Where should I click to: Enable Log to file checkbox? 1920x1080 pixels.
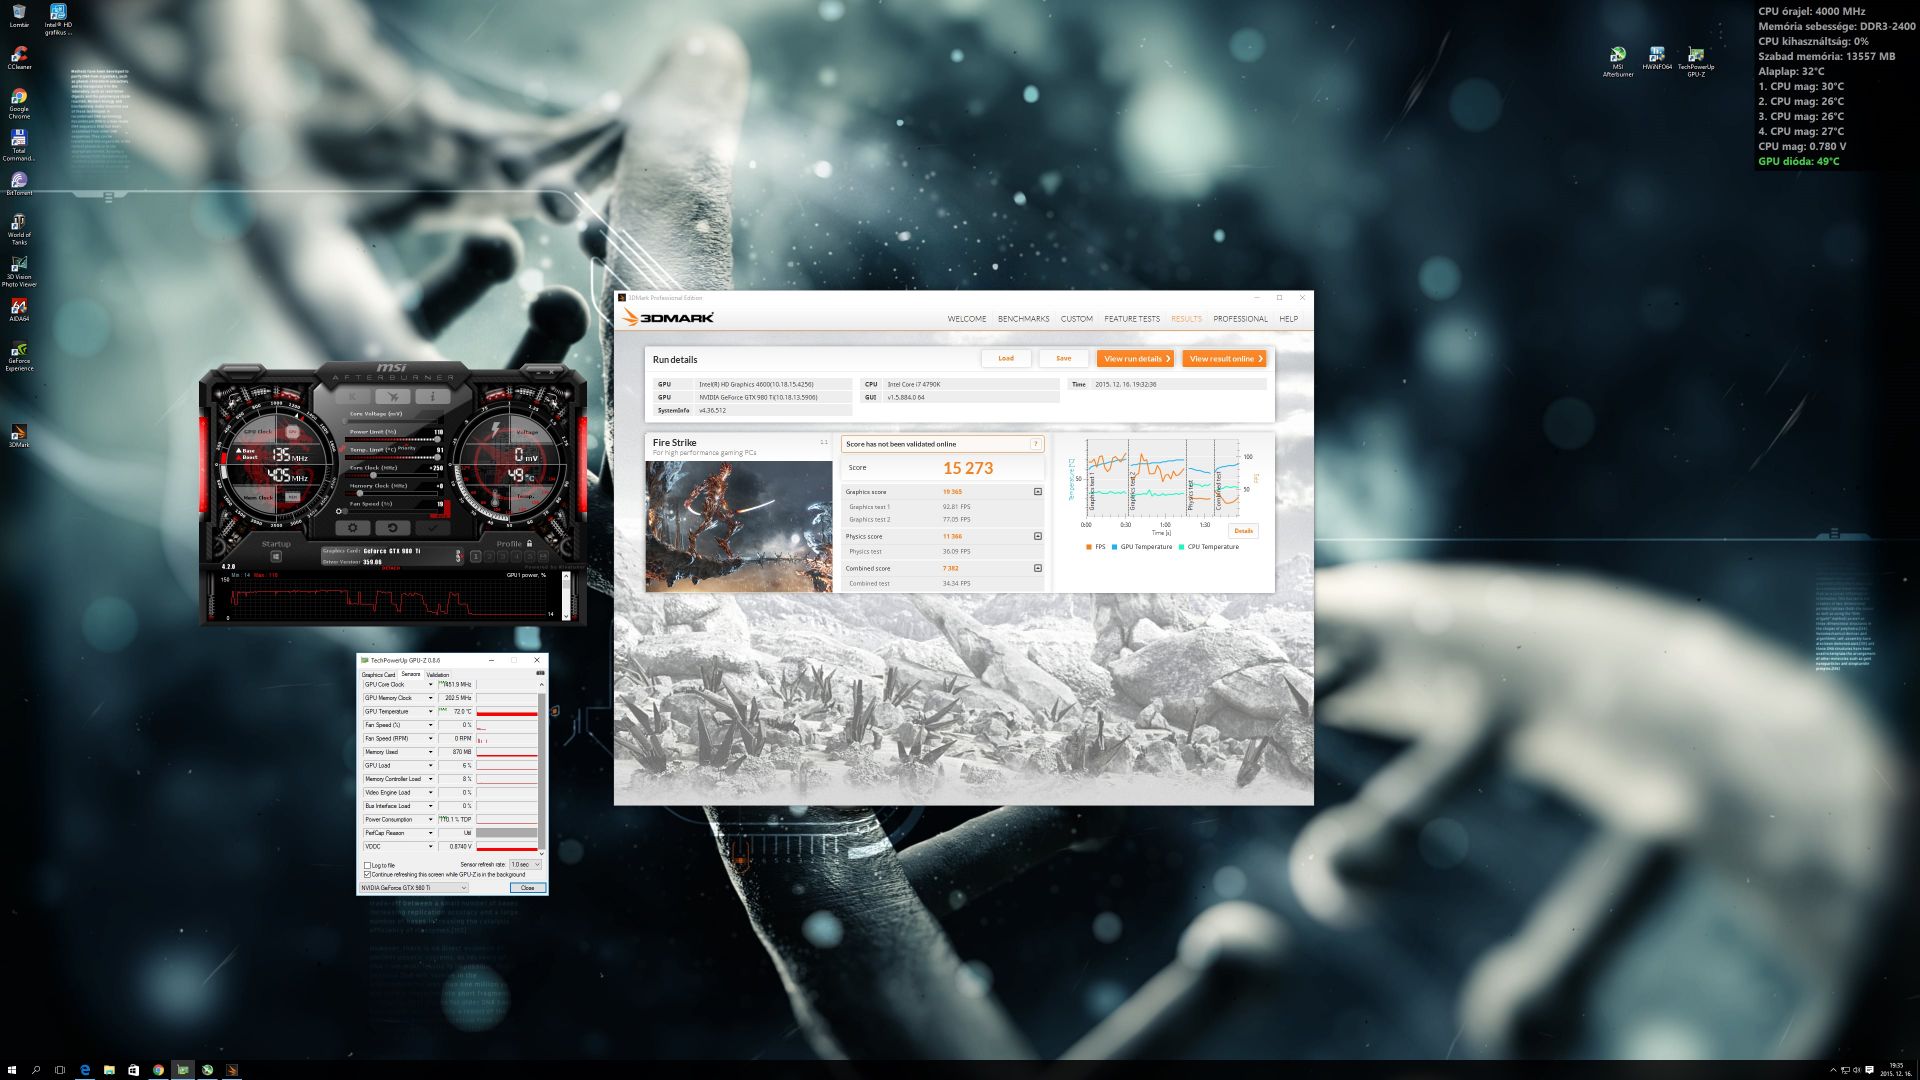(367, 865)
